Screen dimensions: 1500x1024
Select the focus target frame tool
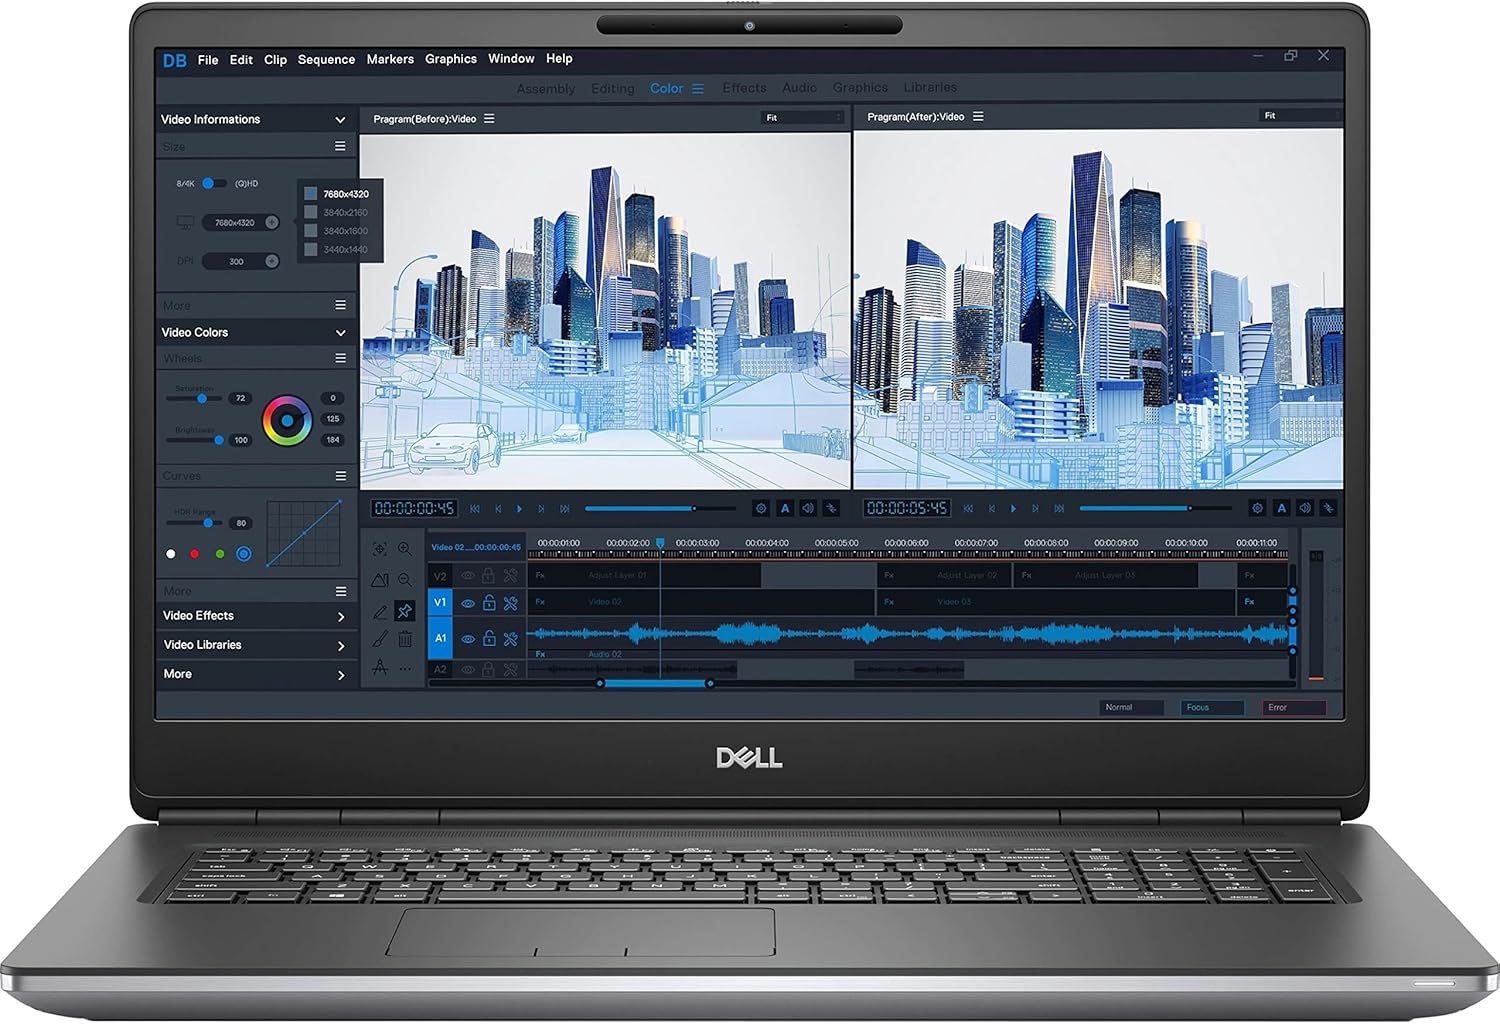coord(380,549)
